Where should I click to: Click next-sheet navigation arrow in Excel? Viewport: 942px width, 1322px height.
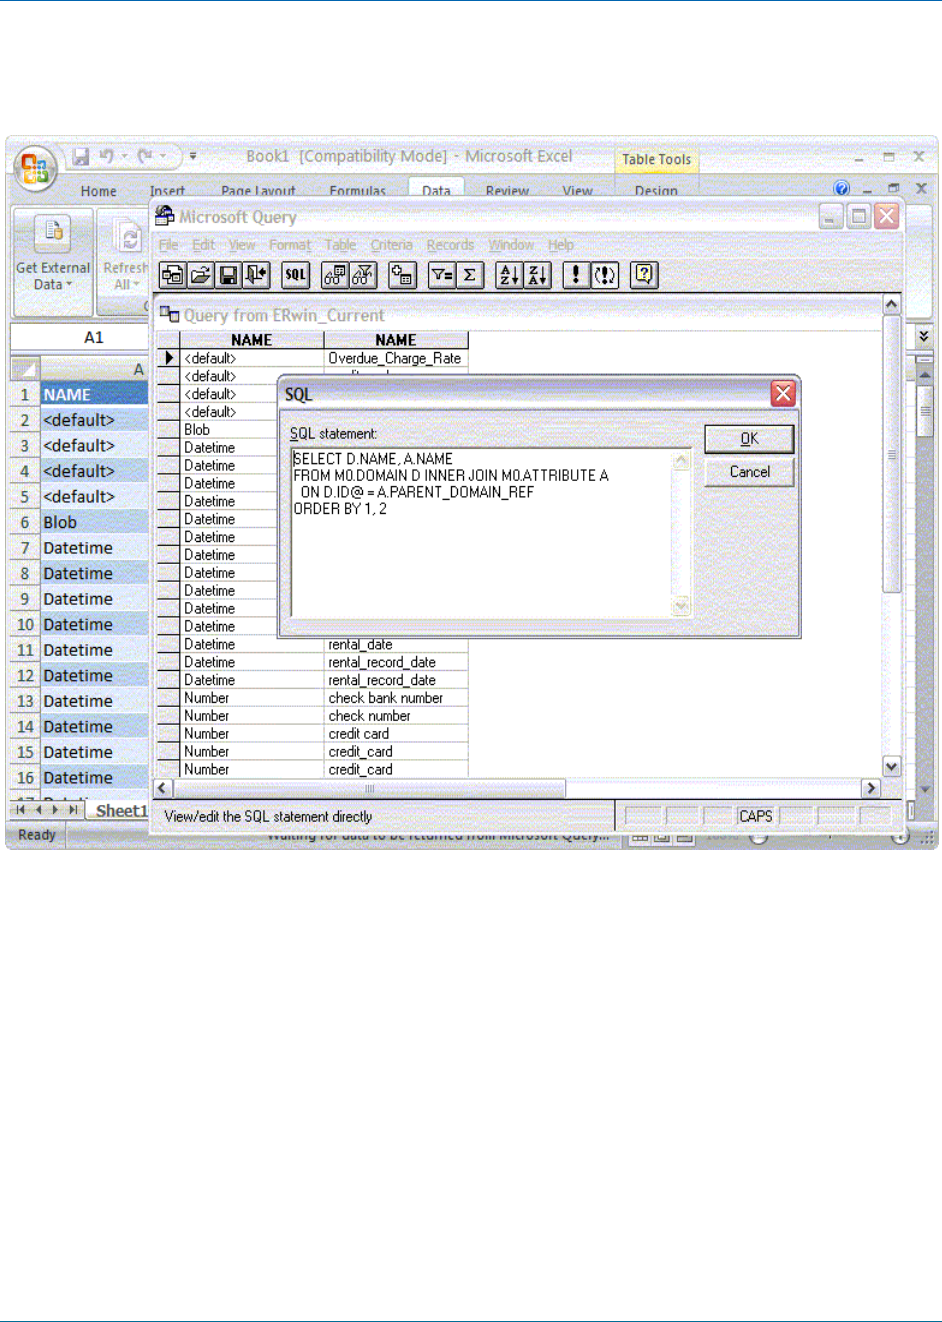55,810
